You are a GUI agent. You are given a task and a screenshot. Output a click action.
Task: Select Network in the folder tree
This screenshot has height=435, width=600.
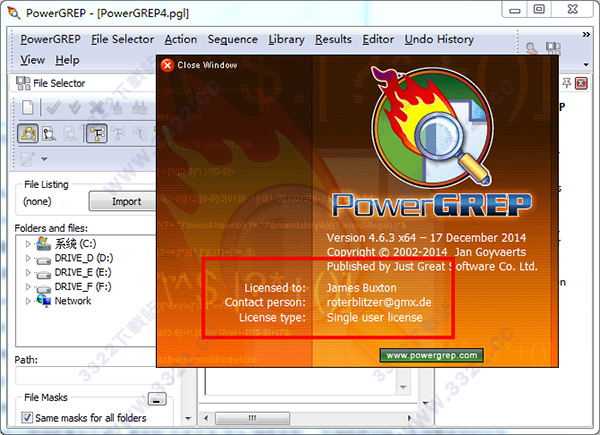coord(73,301)
